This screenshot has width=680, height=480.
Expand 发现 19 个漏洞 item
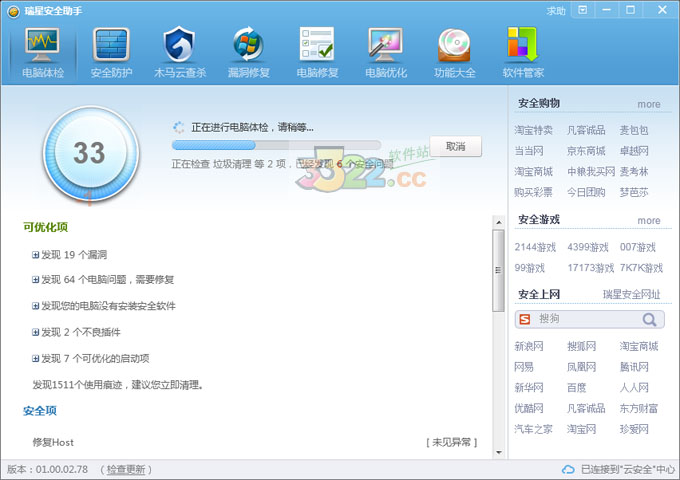pos(36,255)
